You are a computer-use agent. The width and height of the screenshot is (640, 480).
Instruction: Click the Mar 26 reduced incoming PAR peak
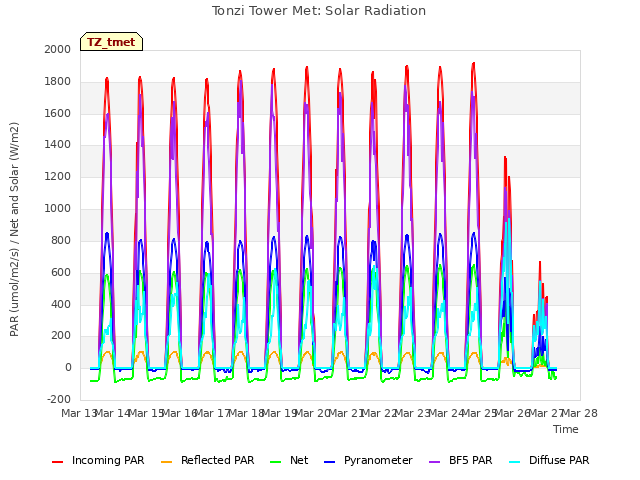click(x=505, y=158)
